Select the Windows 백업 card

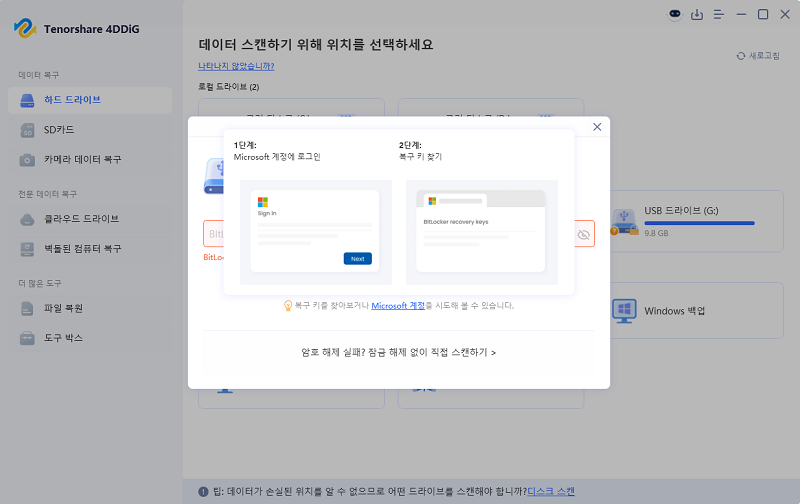(x=696, y=311)
